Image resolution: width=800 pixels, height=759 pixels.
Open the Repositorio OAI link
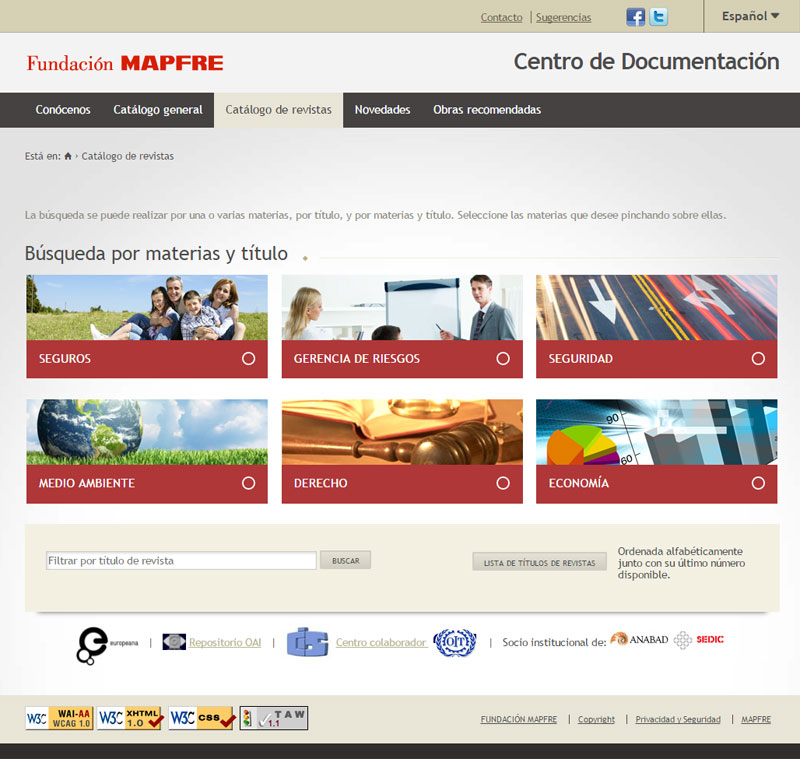pyautogui.click(x=225, y=642)
